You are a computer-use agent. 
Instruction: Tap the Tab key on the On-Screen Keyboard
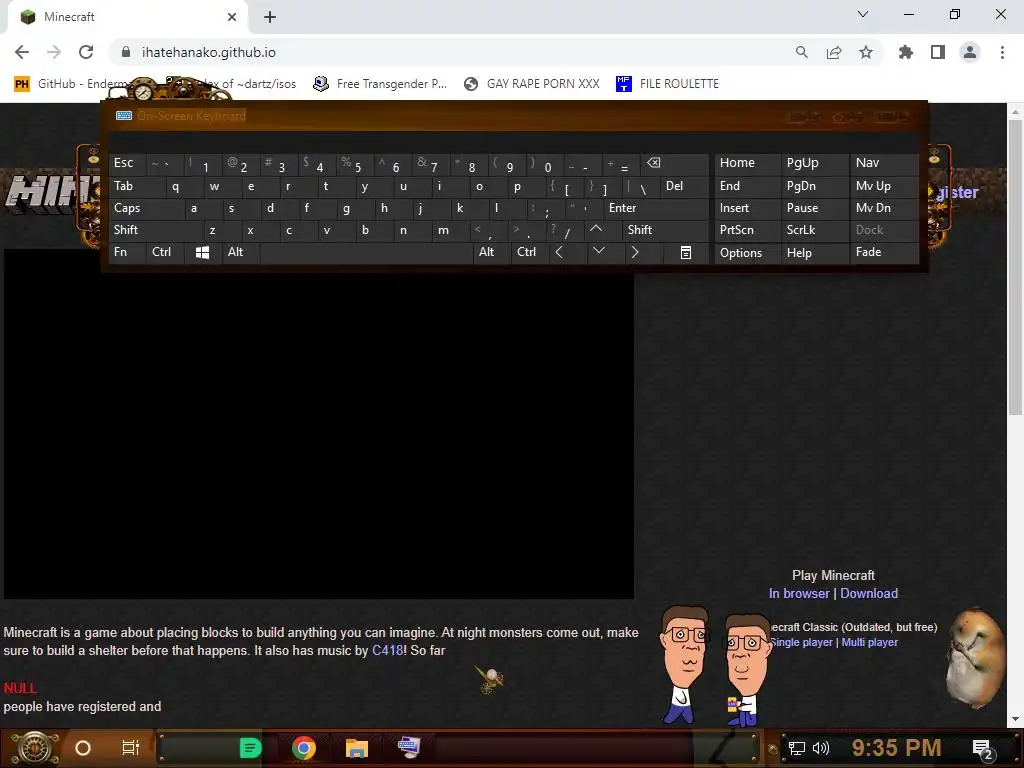point(136,186)
